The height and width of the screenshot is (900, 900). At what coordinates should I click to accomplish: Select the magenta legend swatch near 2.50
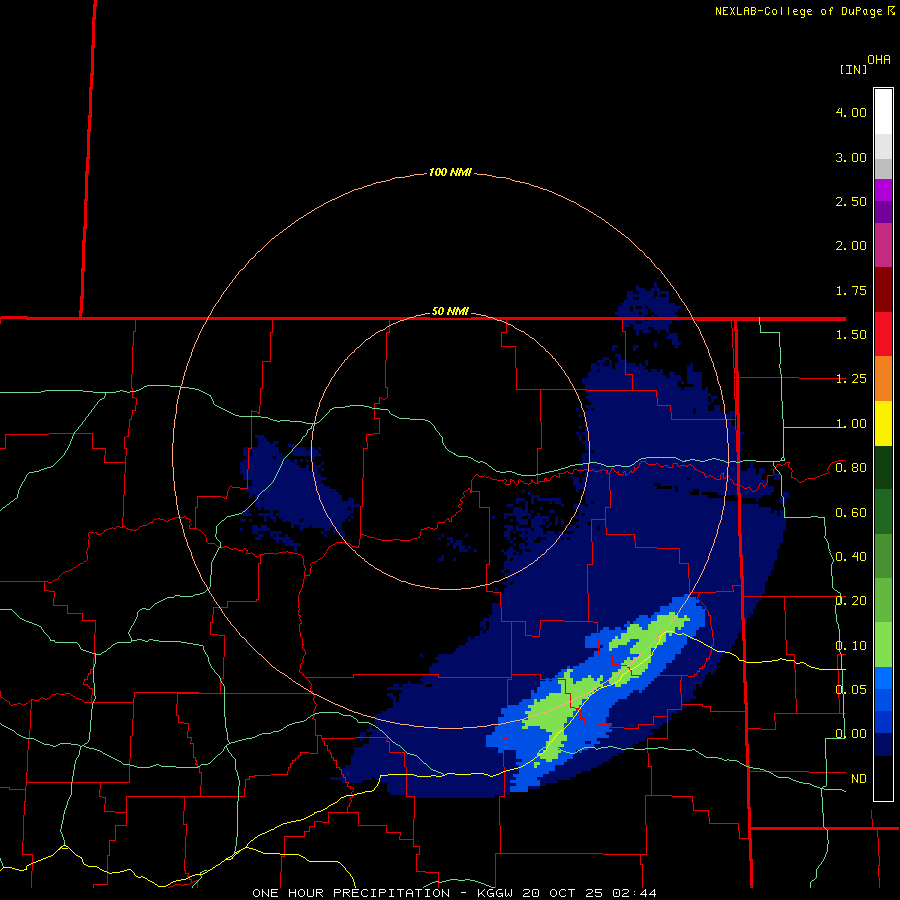[883, 190]
